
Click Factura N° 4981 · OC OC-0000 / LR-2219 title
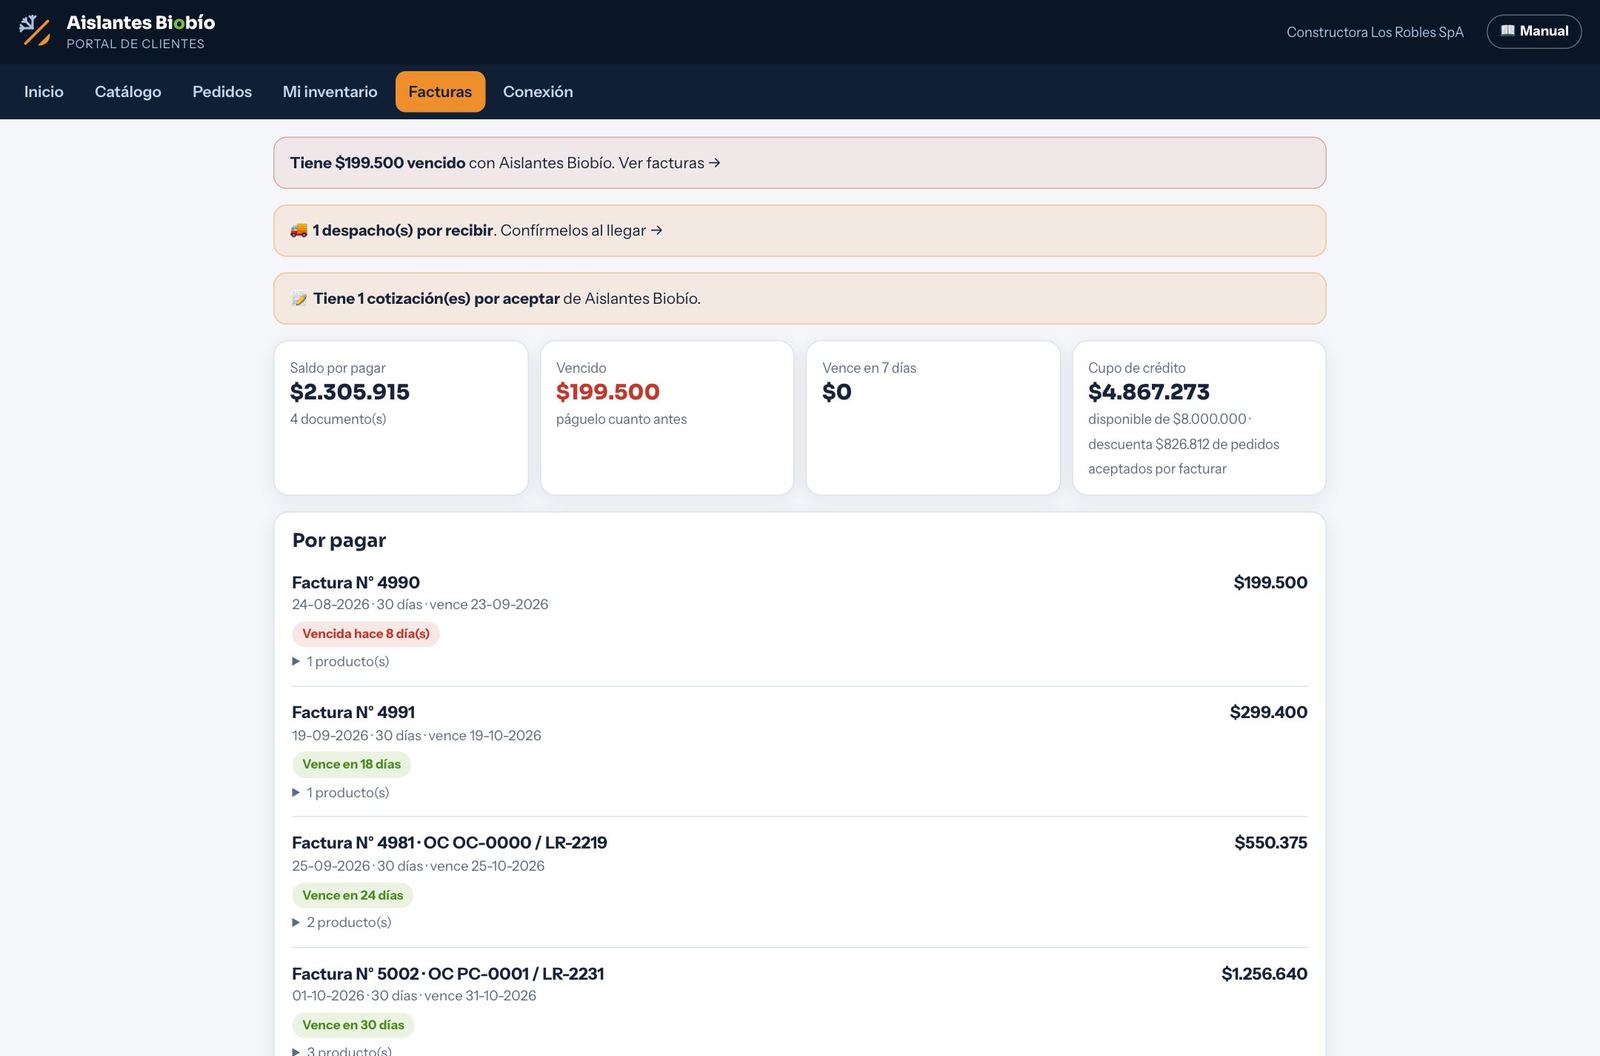450,842
